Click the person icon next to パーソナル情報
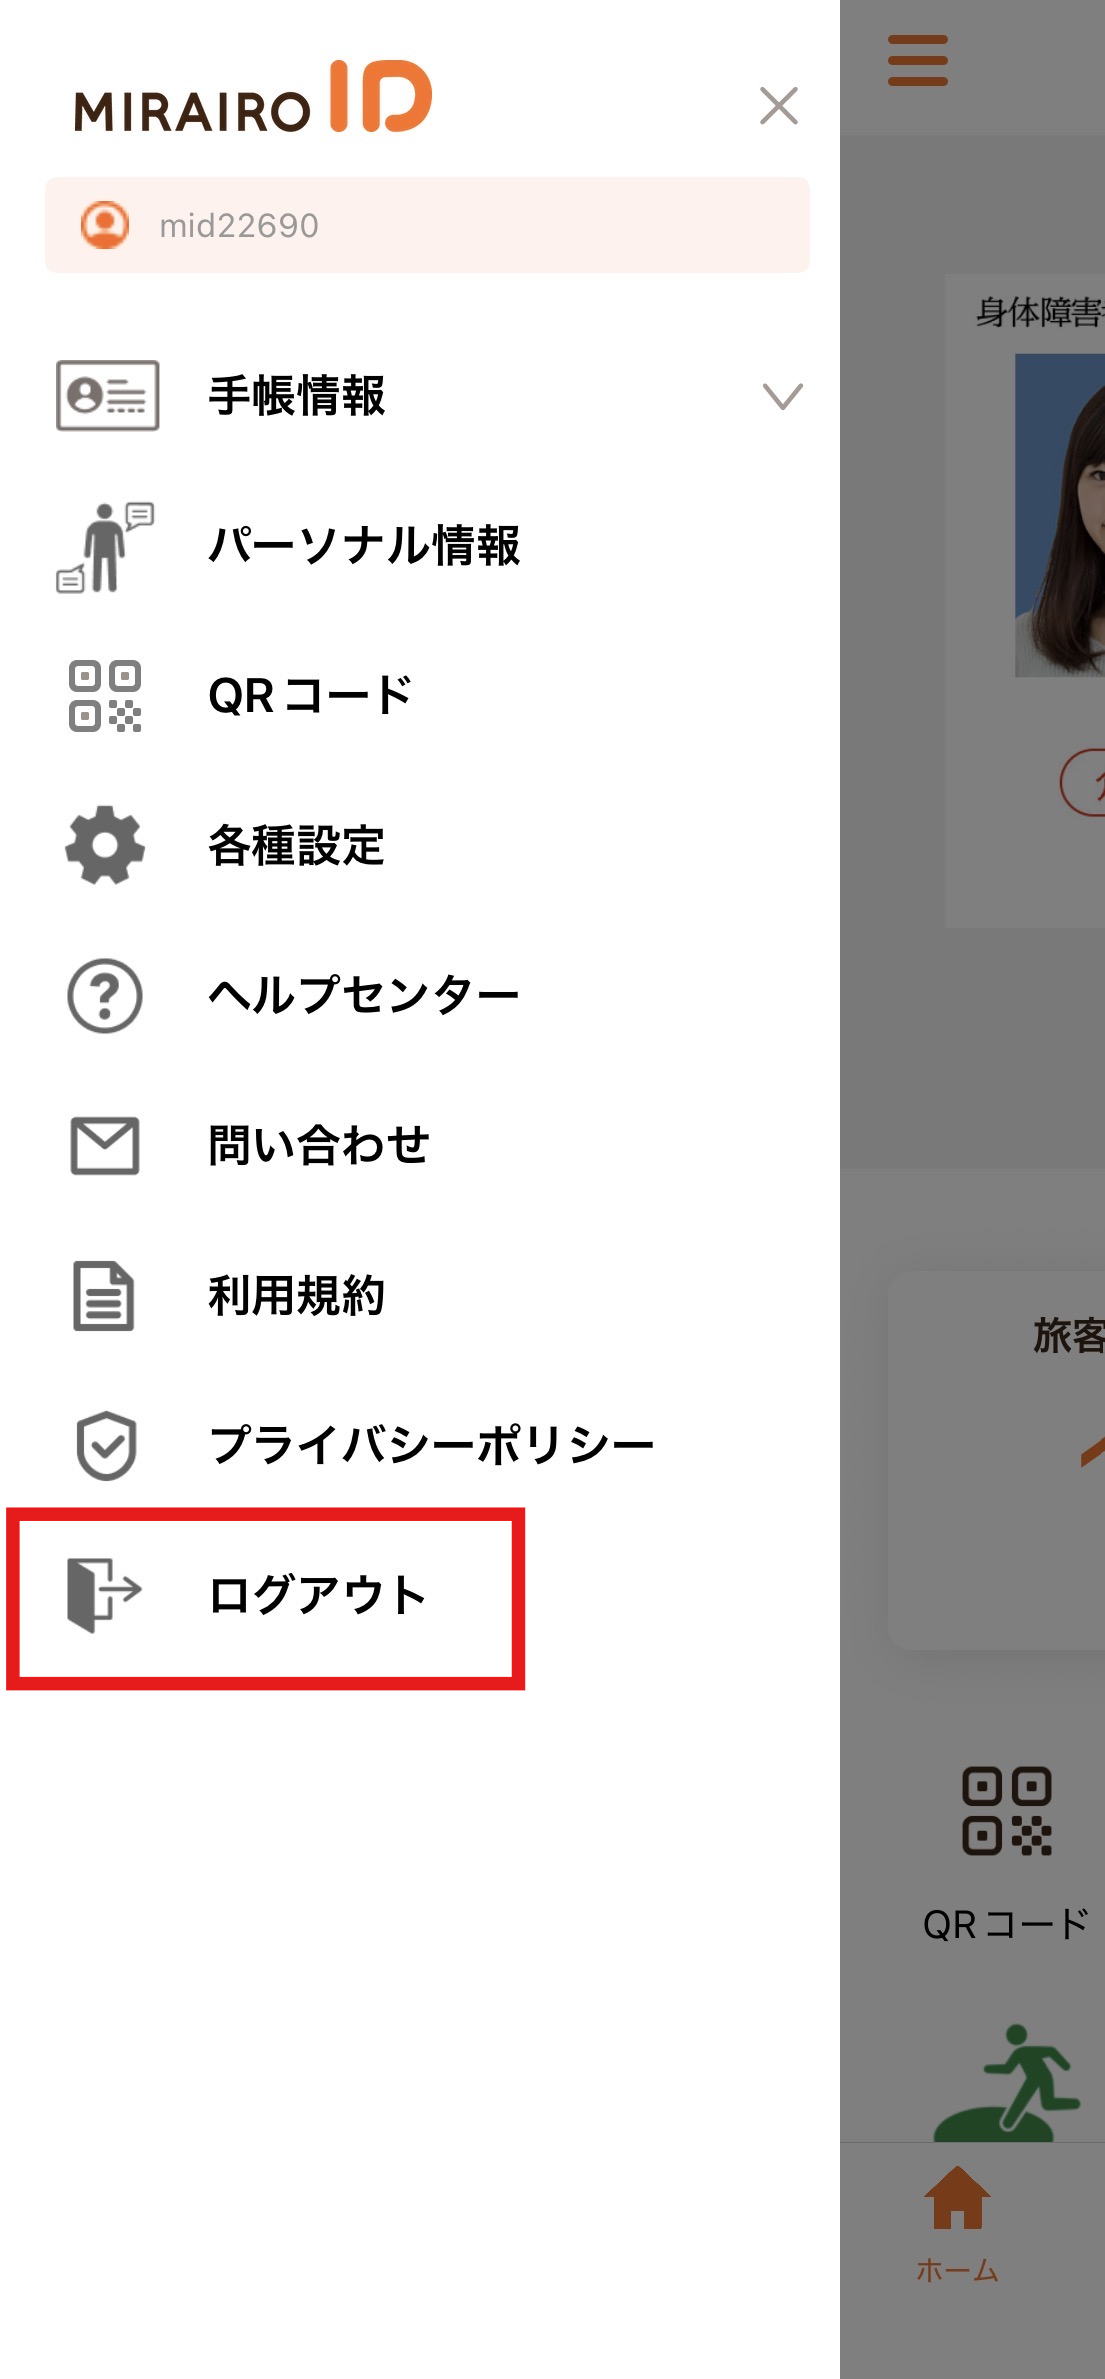This screenshot has width=1105, height=2379. tap(105, 546)
